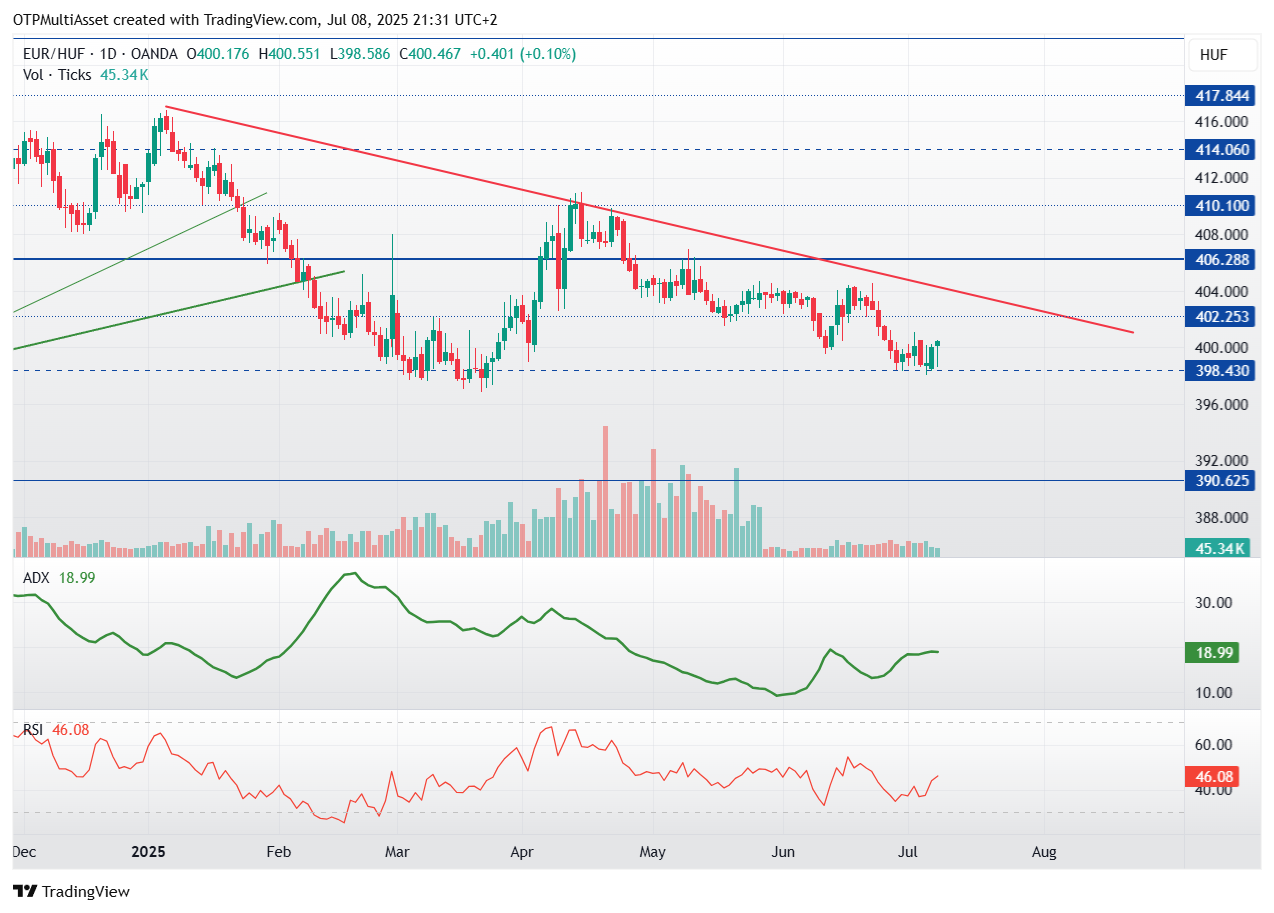Click the 2025 label on time axis
Viewport: 1274px width, 913px height.
[x=148, y=853]
